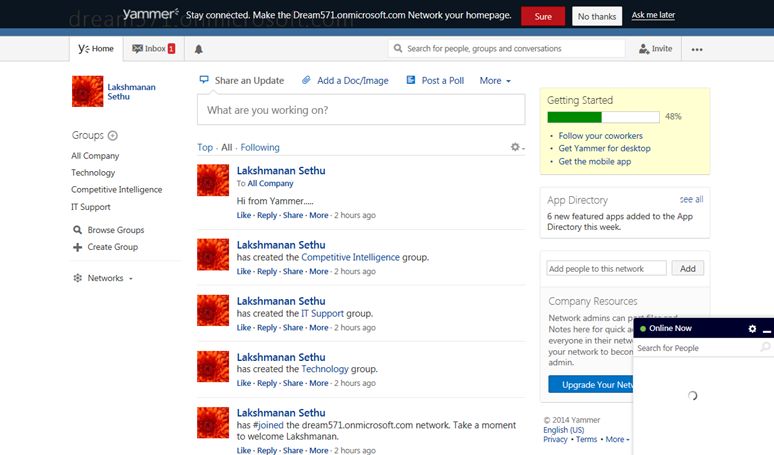Click Getting Started progress bar
Viewport: 774px width, 455px height.
point(603,117)
